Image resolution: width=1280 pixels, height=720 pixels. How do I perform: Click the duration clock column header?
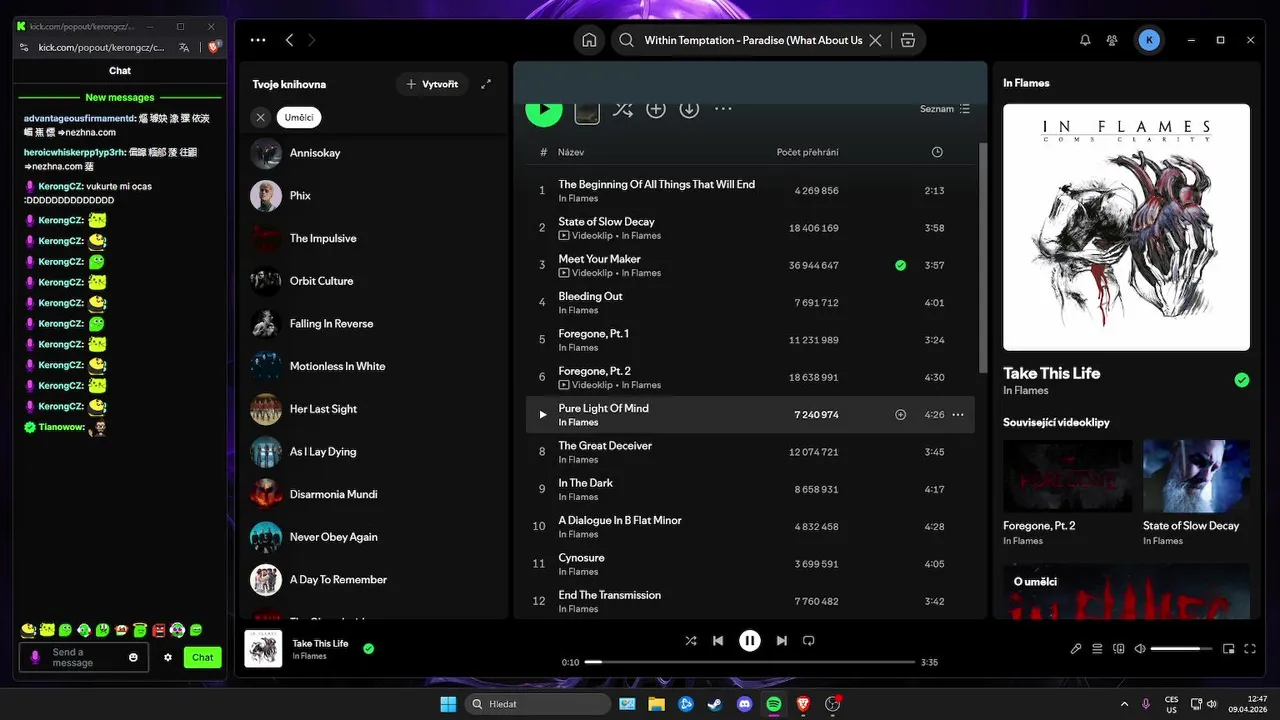coord(937,152)
